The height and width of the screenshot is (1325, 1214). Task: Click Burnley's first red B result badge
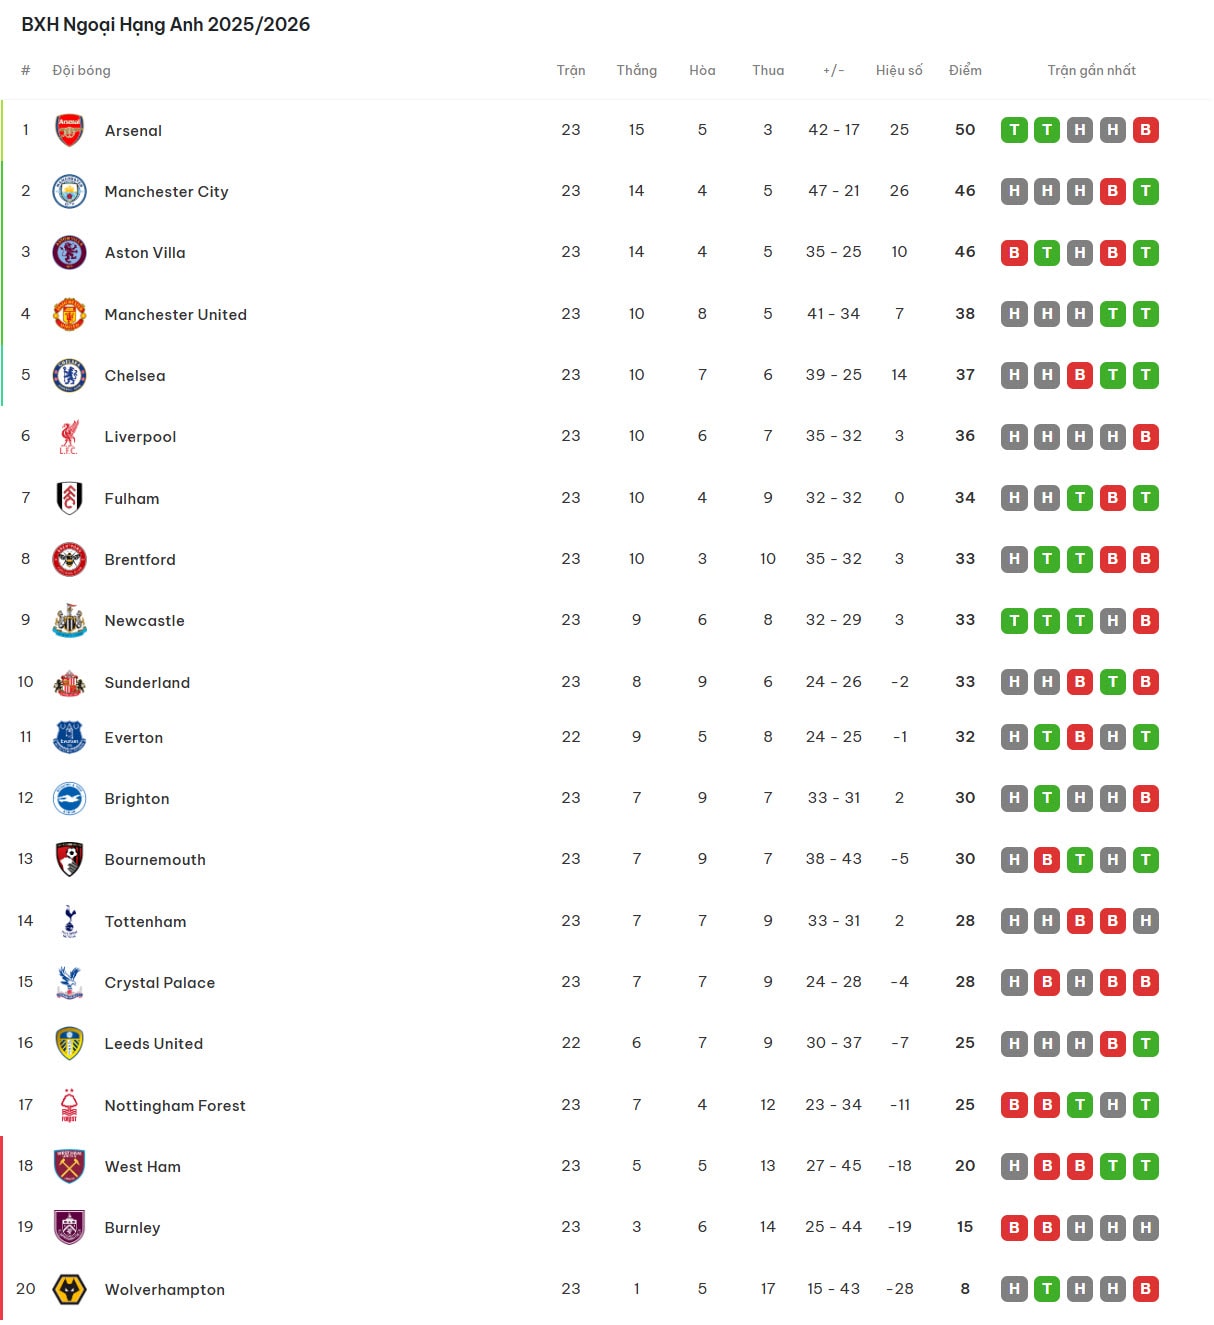1014,1227
